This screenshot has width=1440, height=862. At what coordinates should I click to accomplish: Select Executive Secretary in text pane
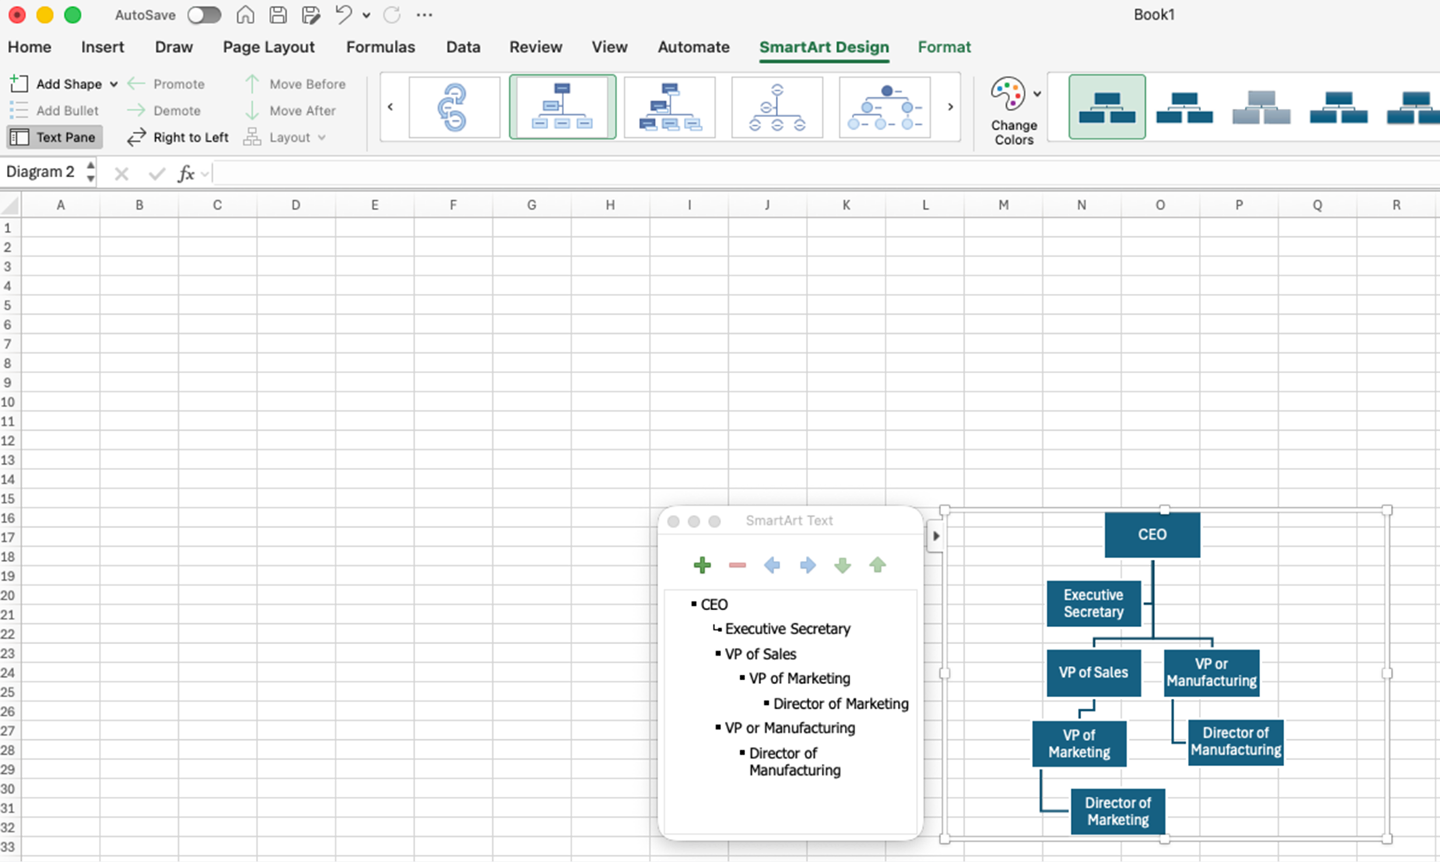point(788,629)
